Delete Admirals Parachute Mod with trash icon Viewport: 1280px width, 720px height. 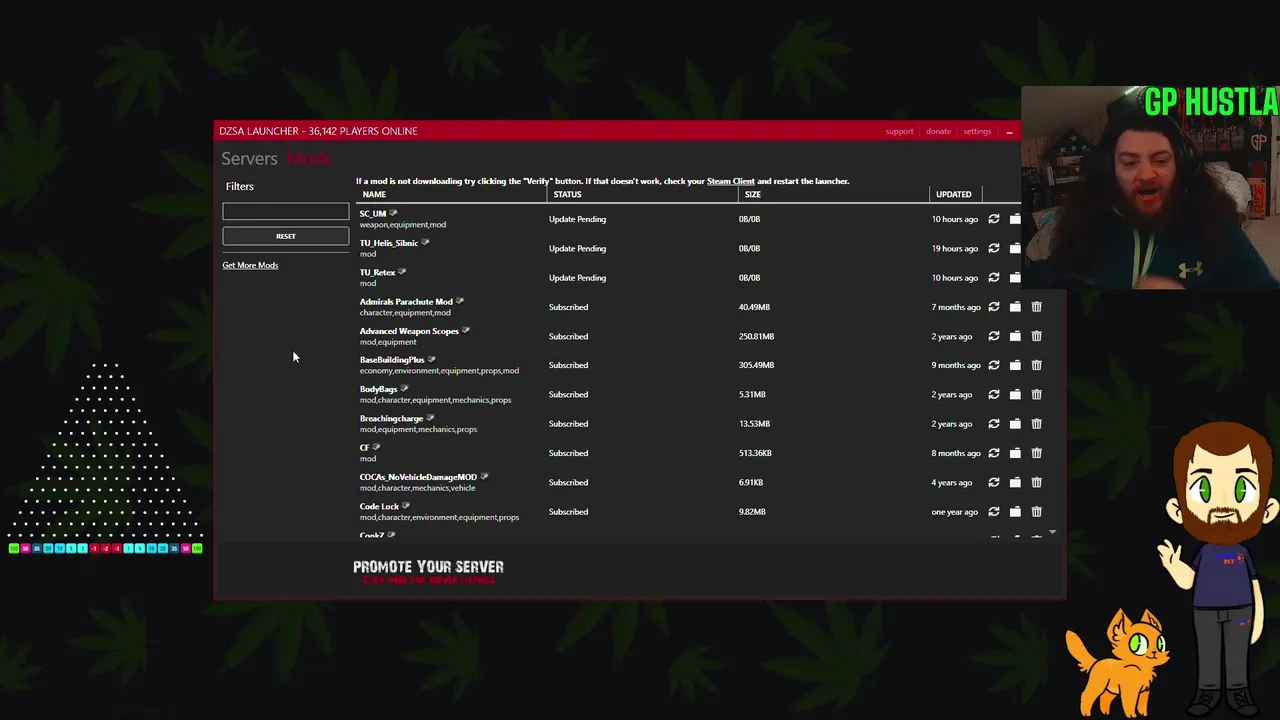[1036, 307]
